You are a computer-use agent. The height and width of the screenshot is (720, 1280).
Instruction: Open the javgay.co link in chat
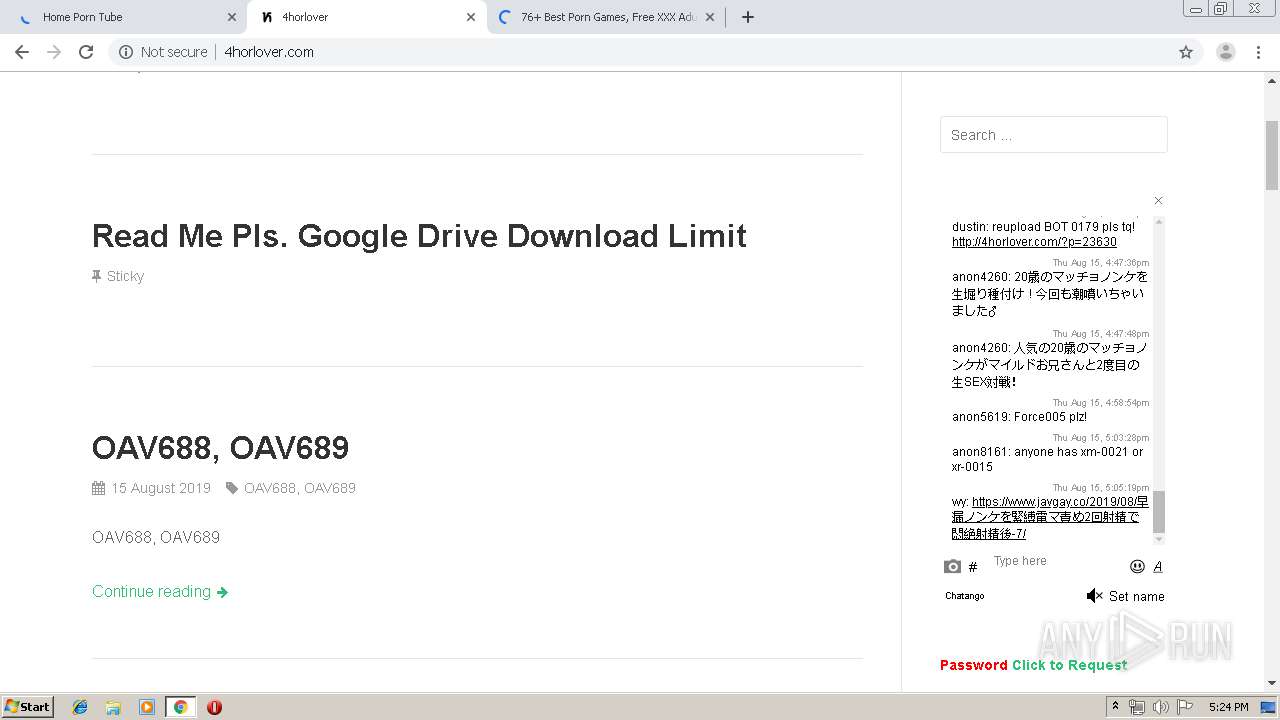coord(1050,518)
